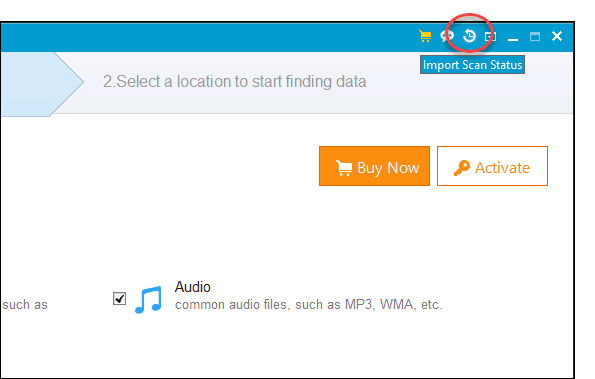Click the dropdown menu box icon beside clock
This screenshot has width=595, height=379.
(490, 36)
